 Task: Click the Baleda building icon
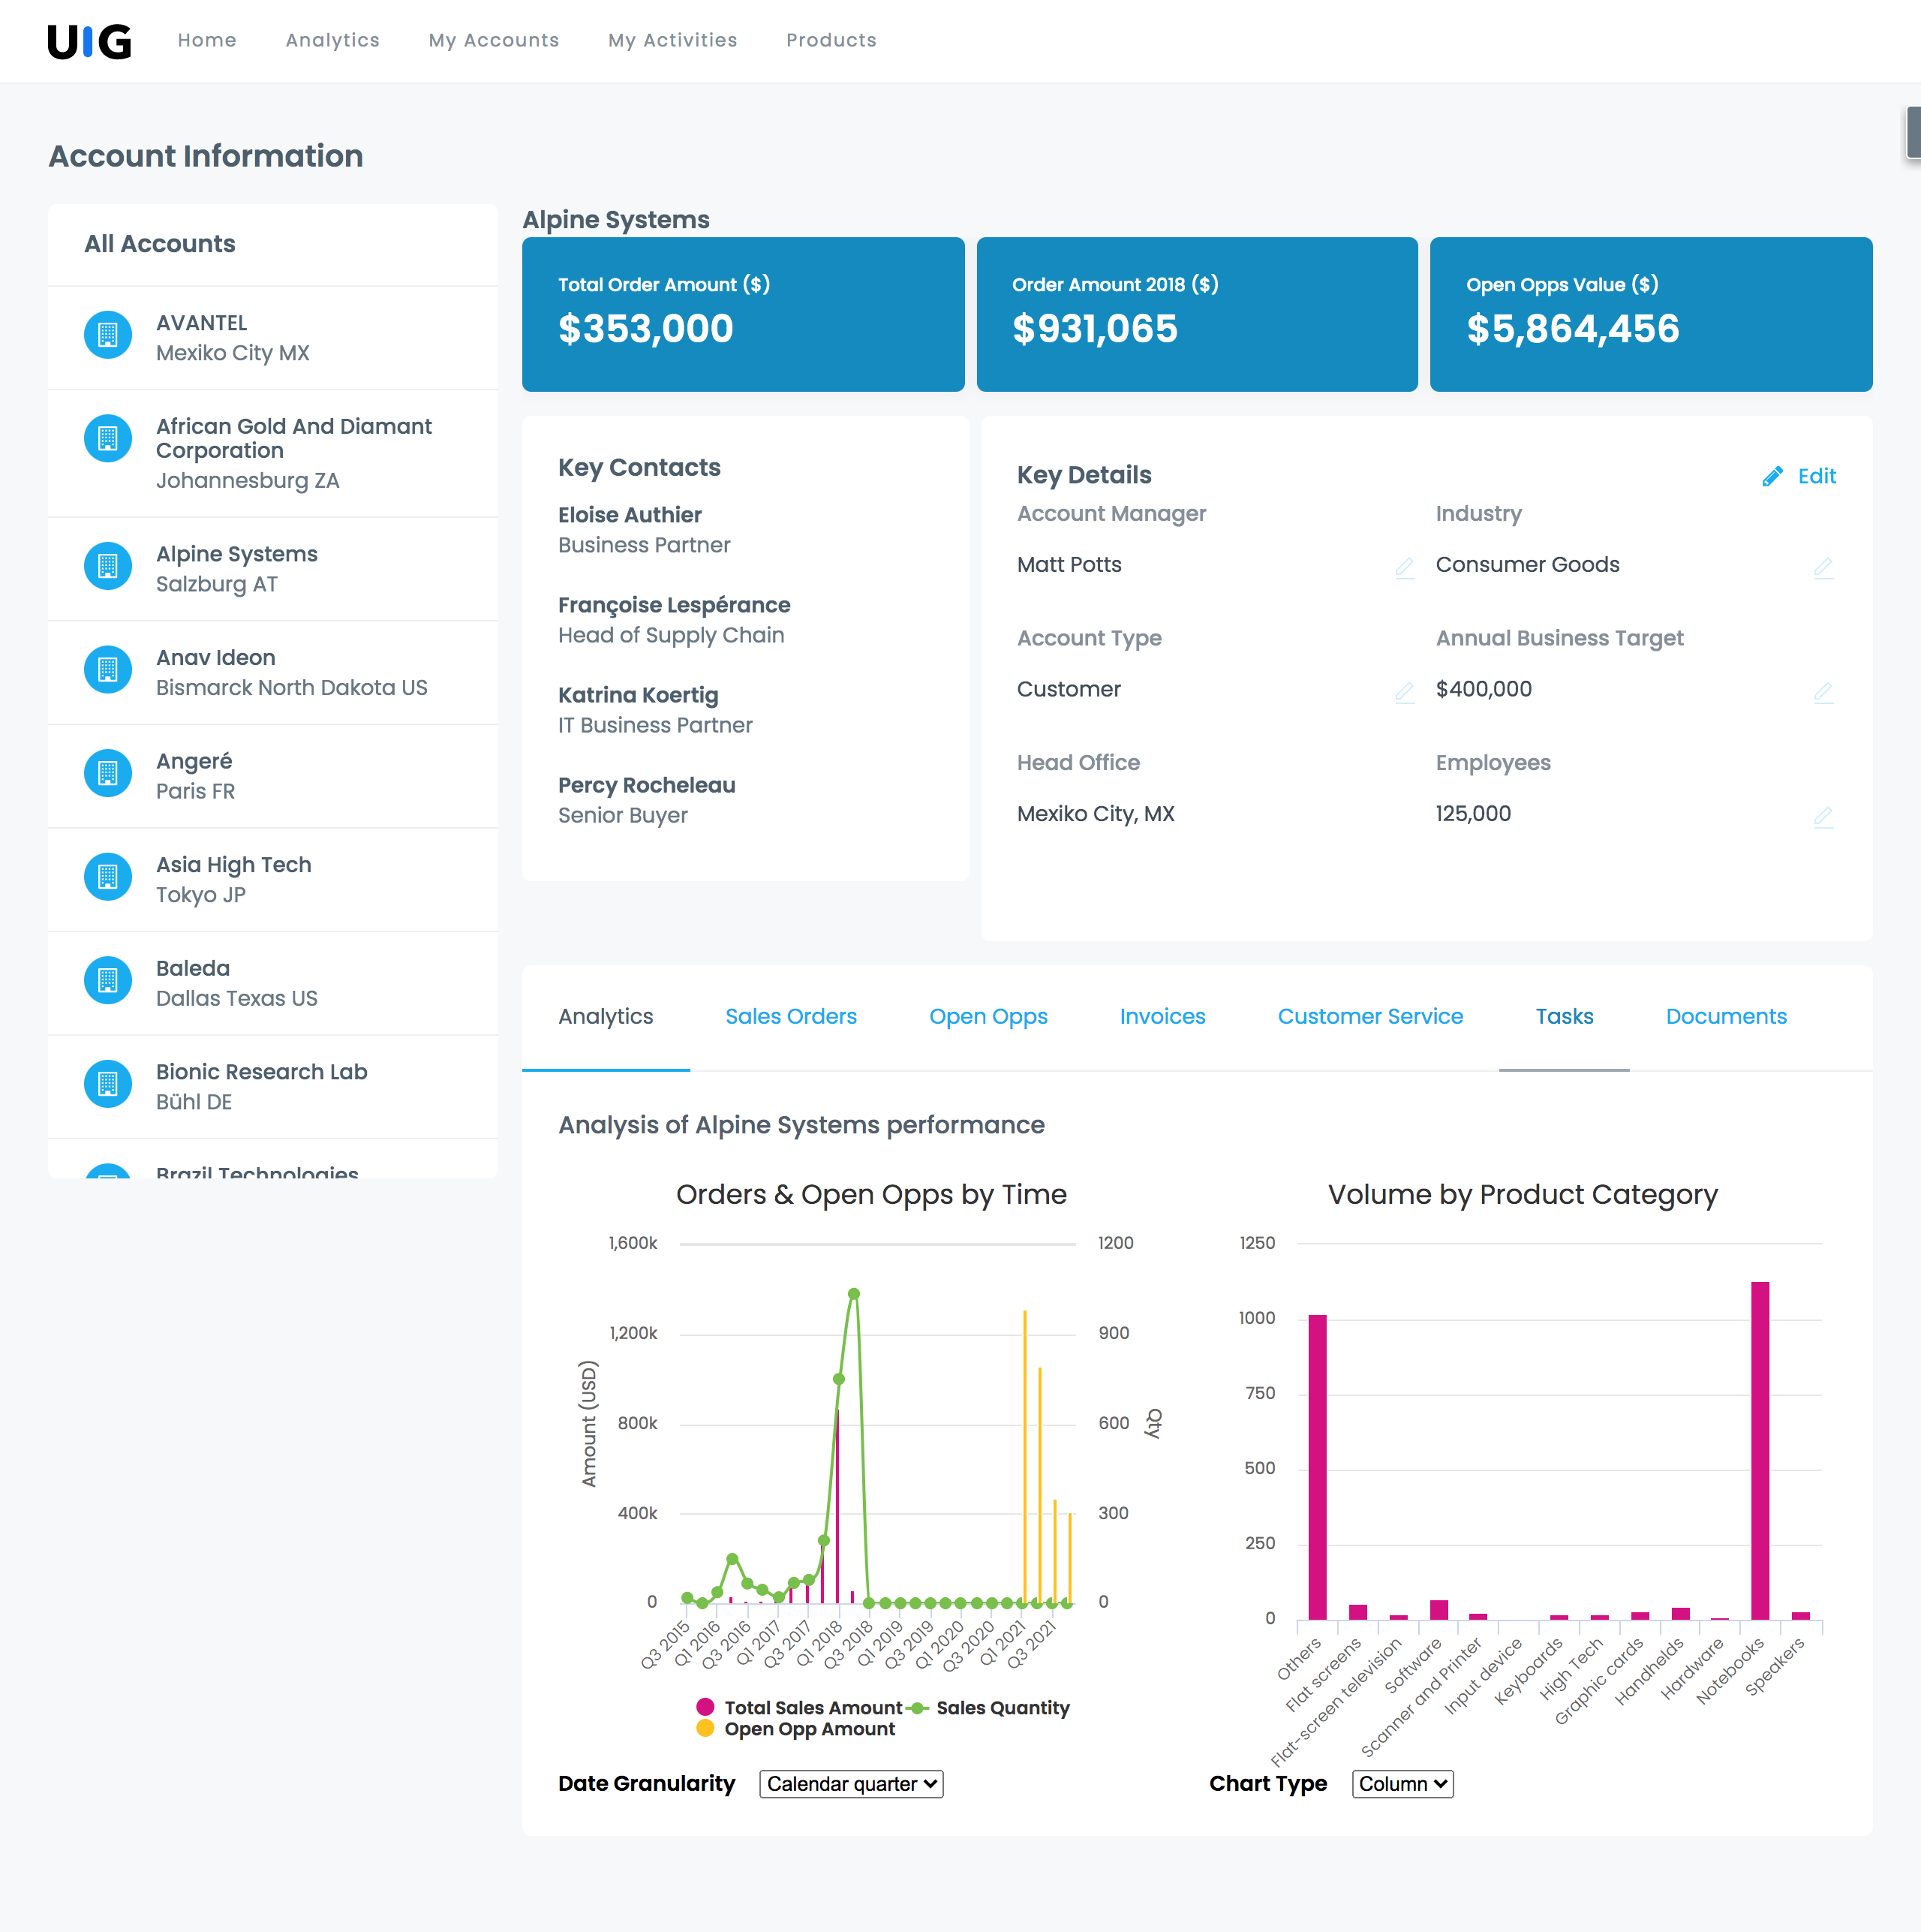coord(108,980)
